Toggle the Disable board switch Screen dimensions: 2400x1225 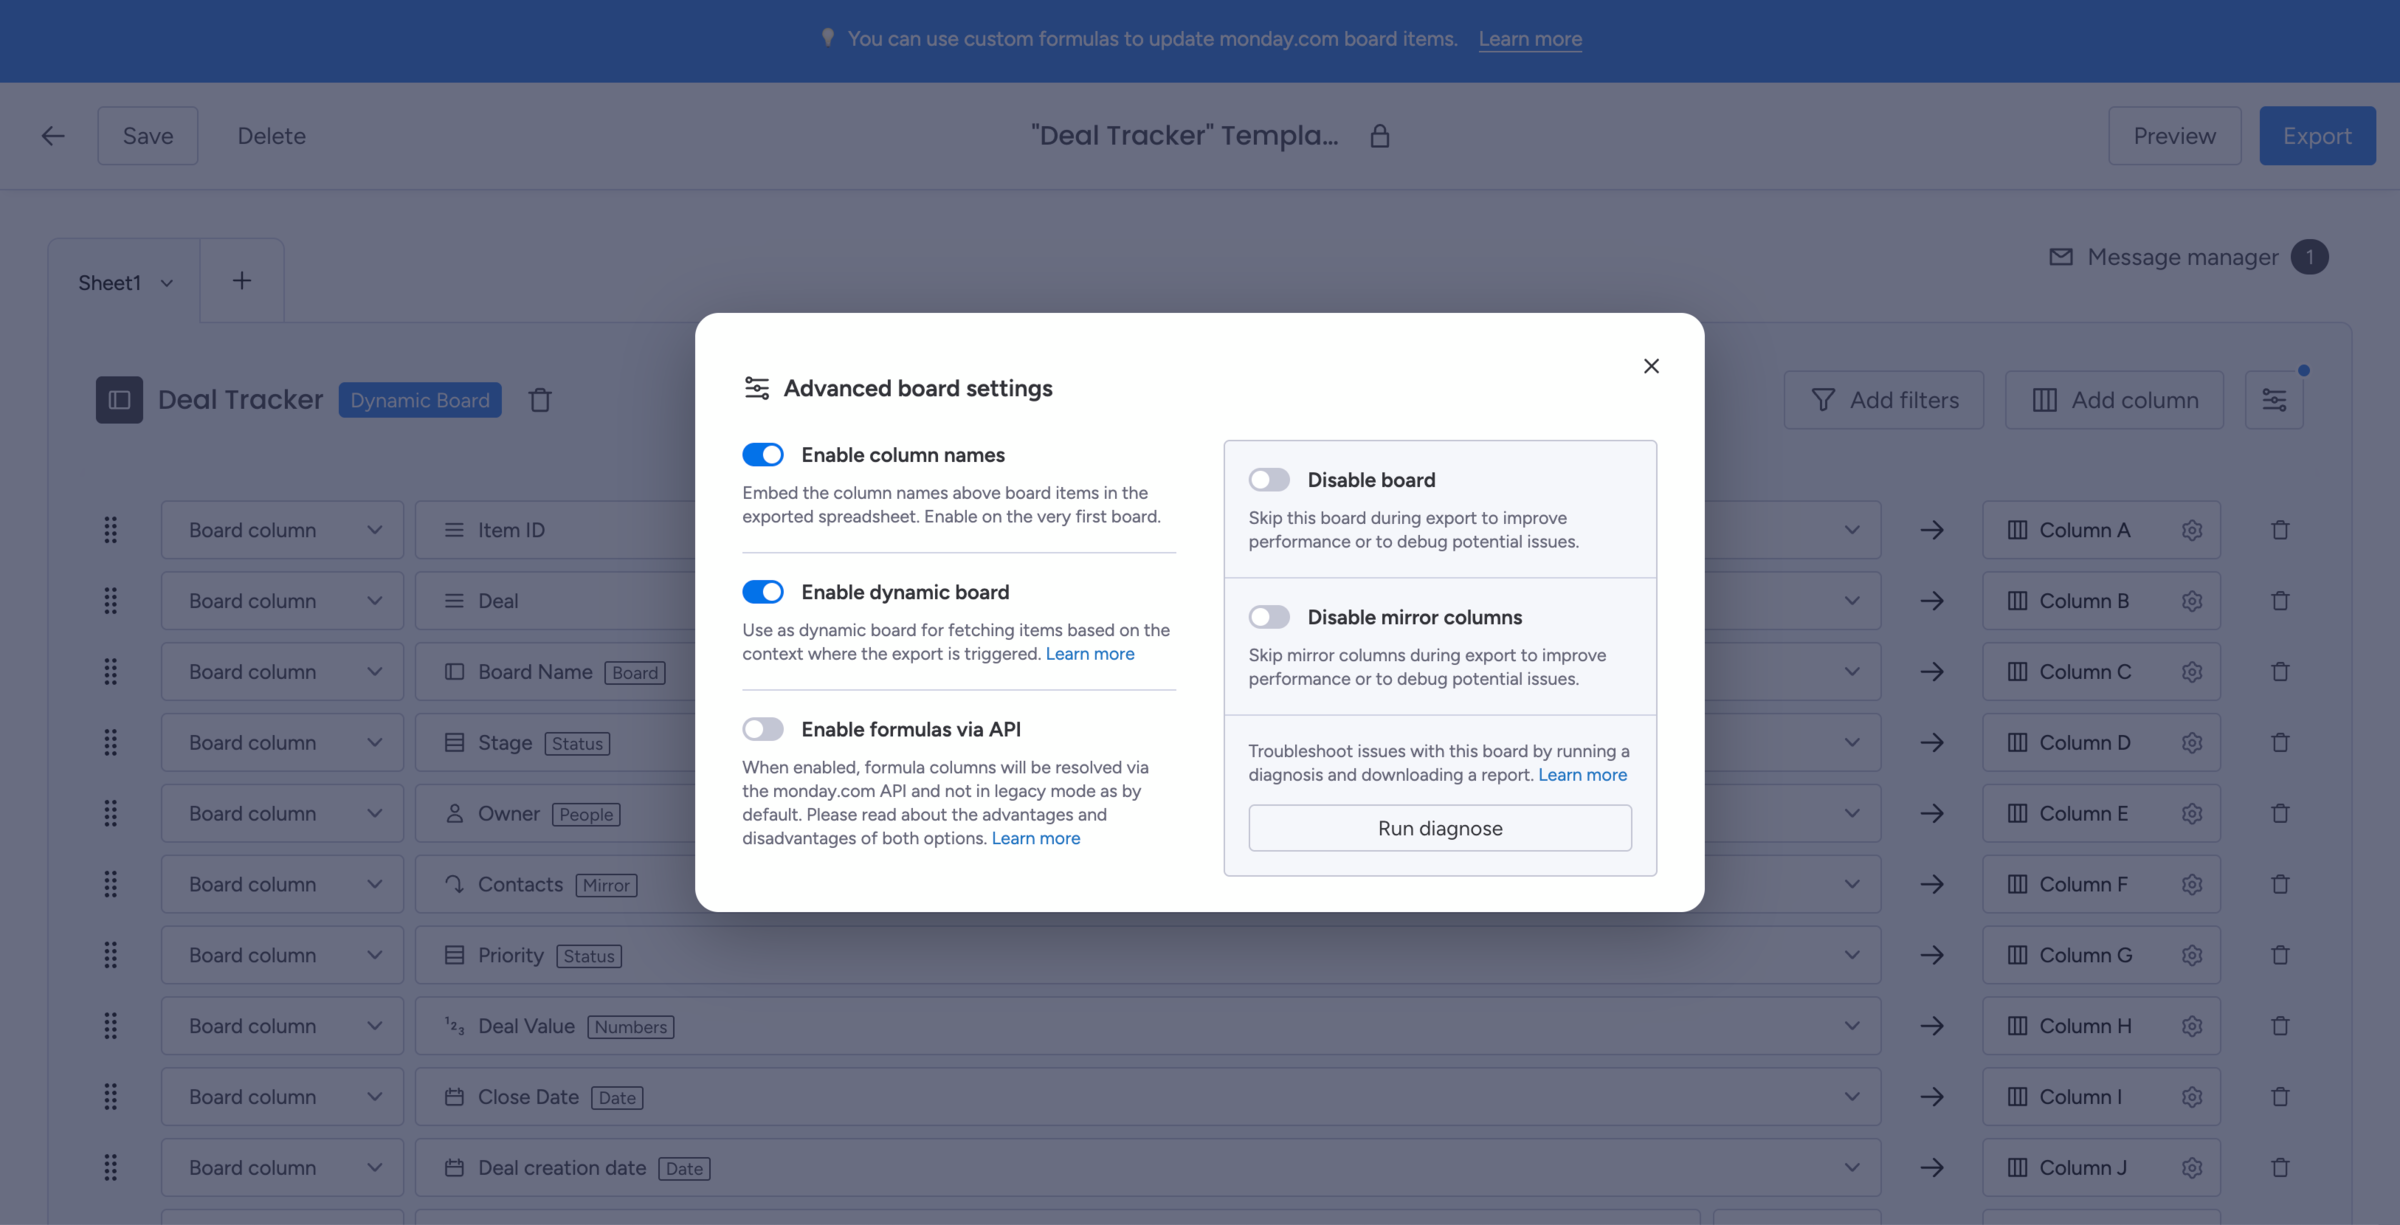click(x=1269, y=480)
